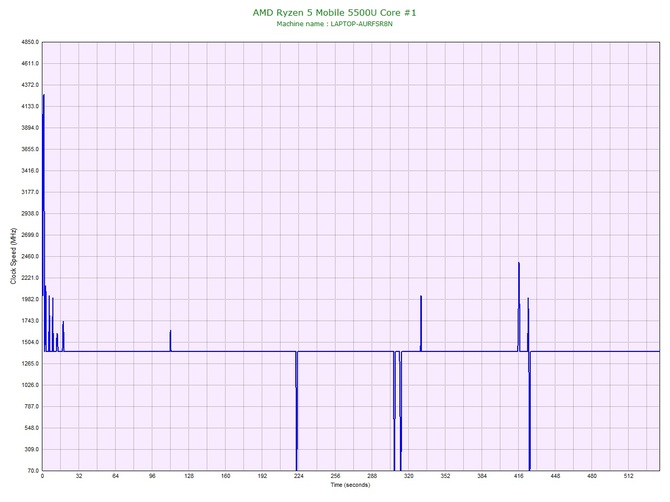
Task: Click the 548.0 y-axis value
Action: coord(32,428)
